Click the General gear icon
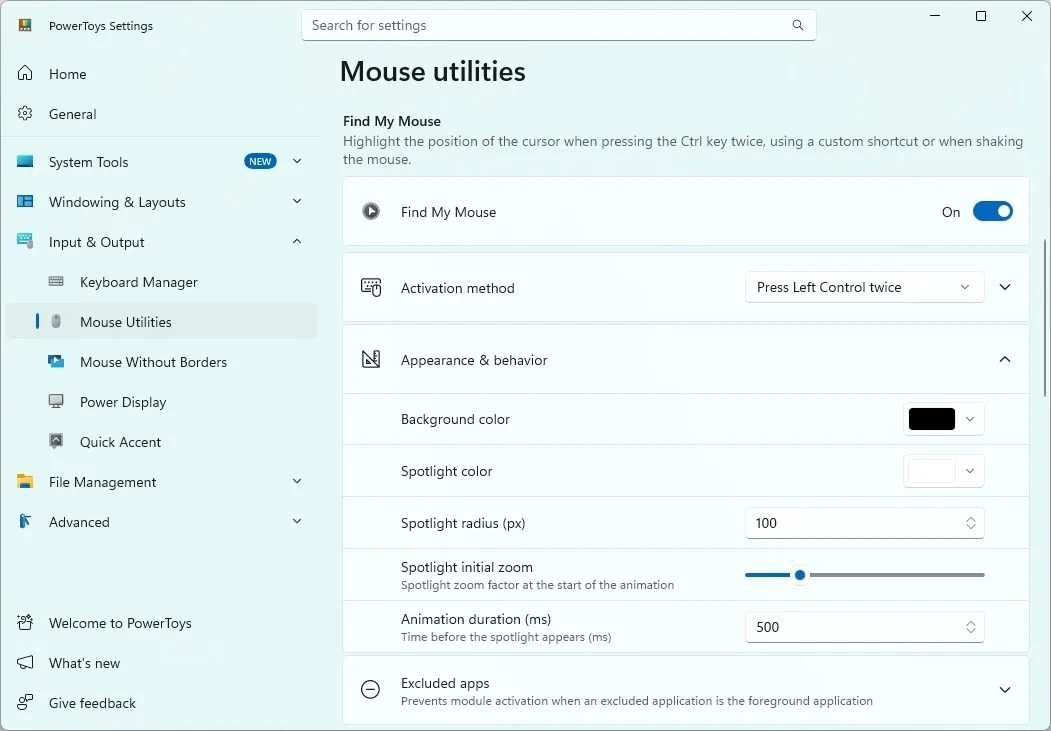 pos(25,113)
